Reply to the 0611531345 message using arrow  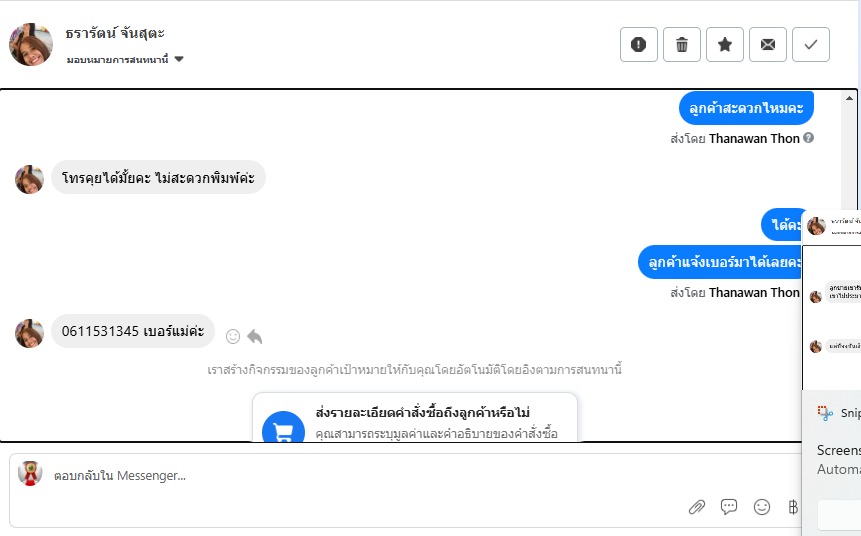click(x=255, y=336)
